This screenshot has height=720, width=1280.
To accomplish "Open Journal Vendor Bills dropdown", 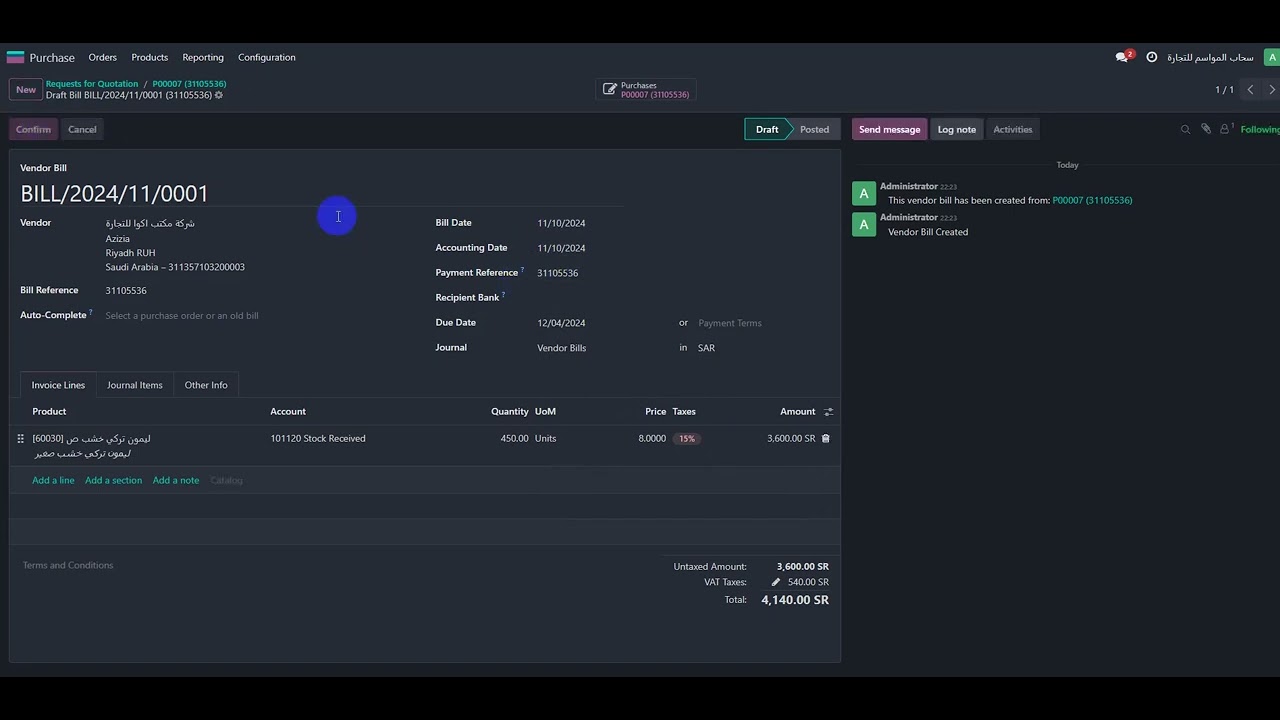I will pos(603,348).
